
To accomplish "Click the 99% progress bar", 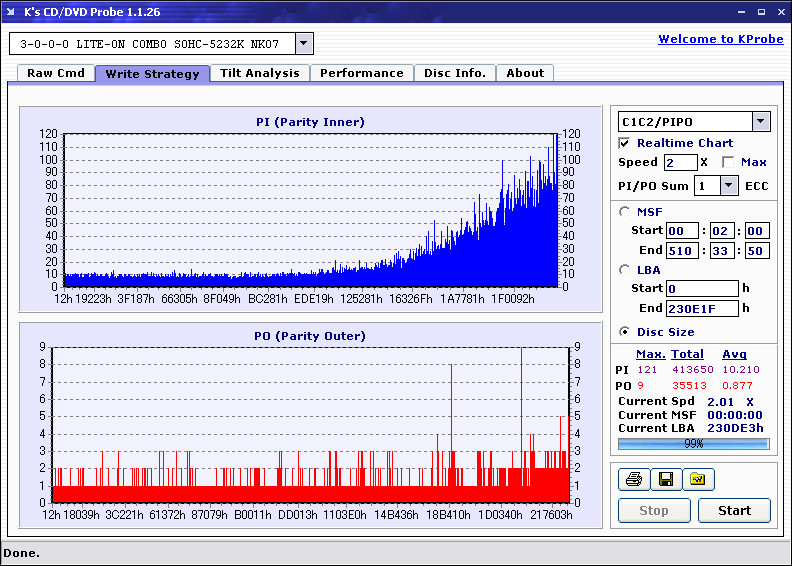I will pyautogui.click(x=694, y=444).
